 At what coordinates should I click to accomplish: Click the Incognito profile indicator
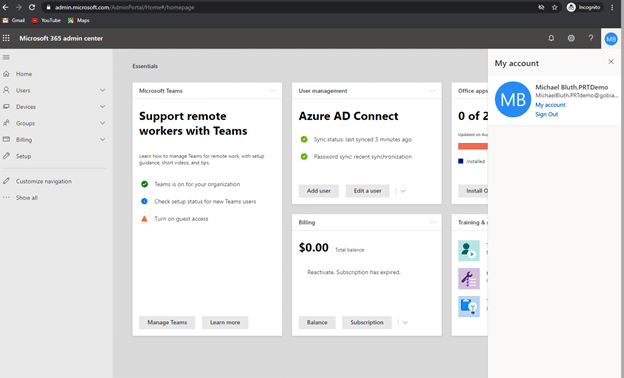584,7
